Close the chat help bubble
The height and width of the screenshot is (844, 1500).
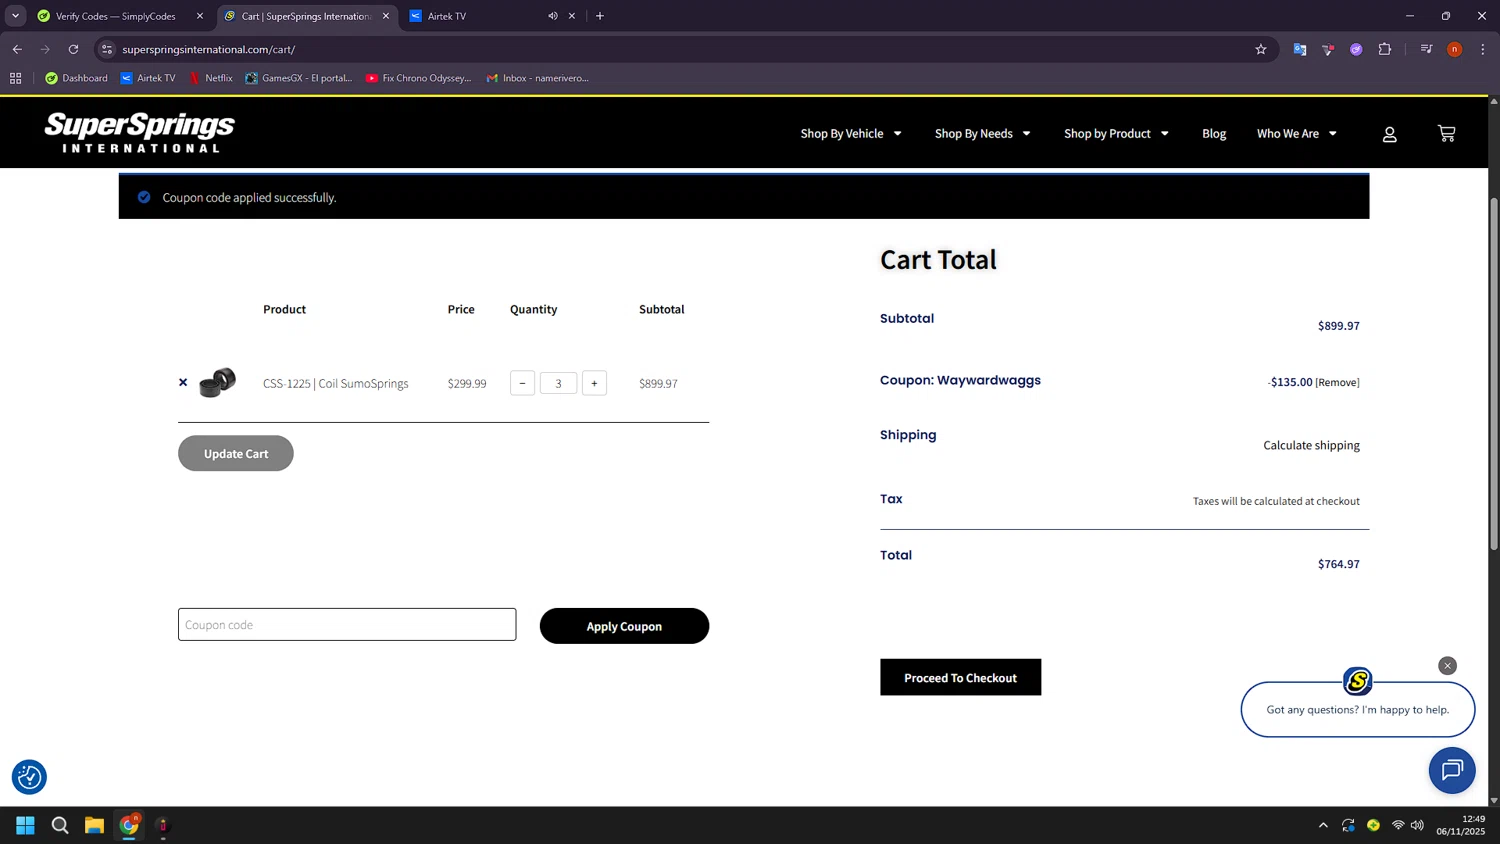click(x=1447, y=666)
